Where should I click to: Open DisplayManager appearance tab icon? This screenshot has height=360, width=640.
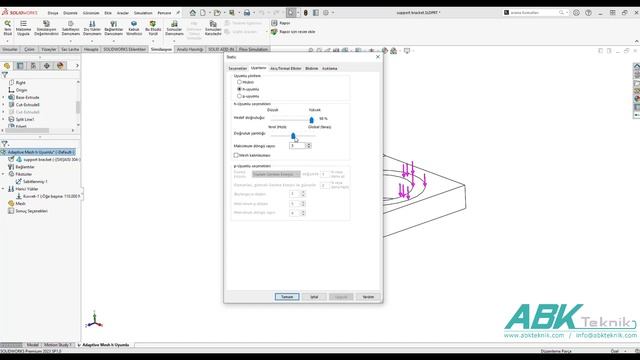[x=60, y=66]
